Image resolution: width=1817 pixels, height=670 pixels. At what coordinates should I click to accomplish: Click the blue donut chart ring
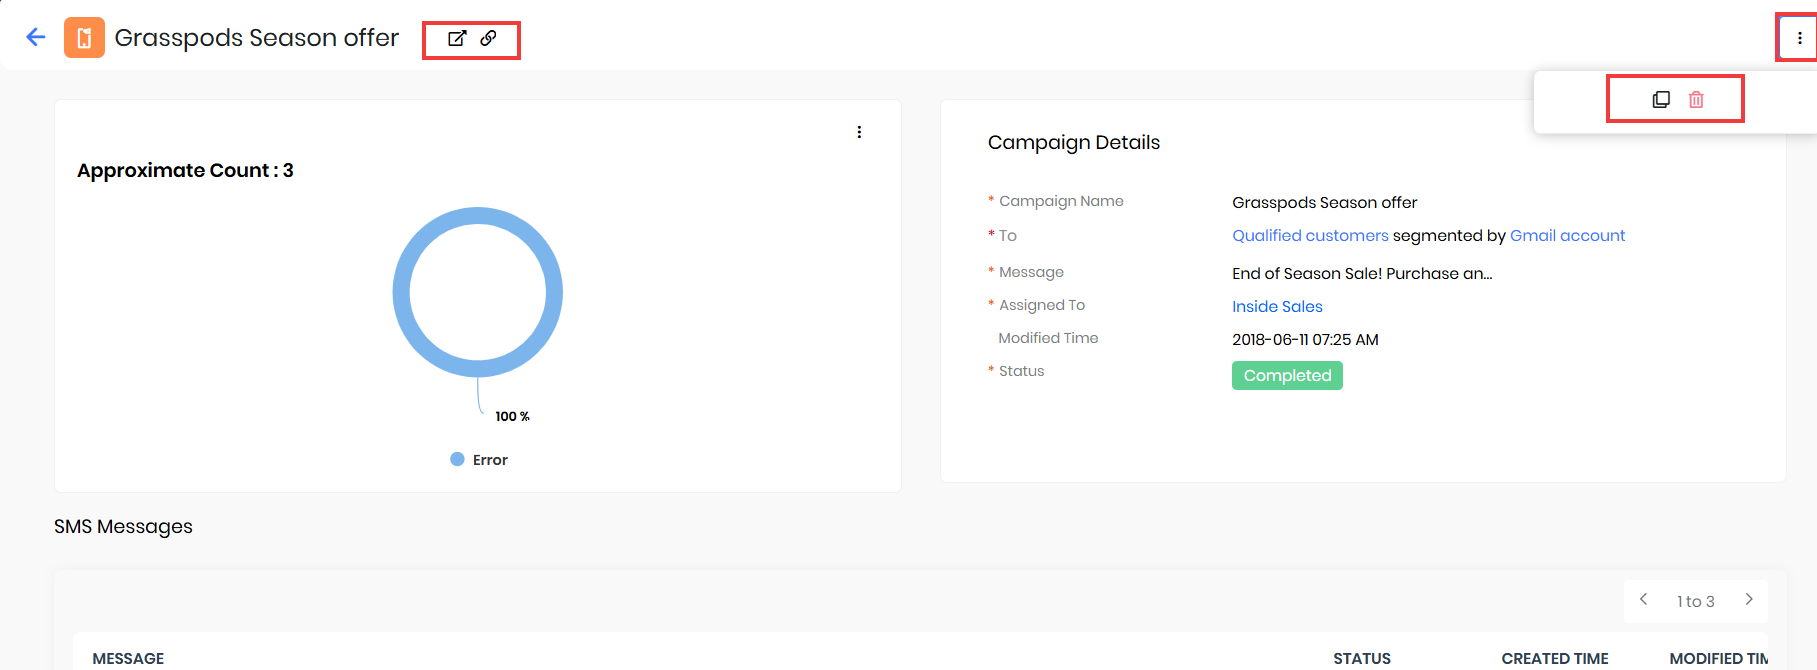402,292
